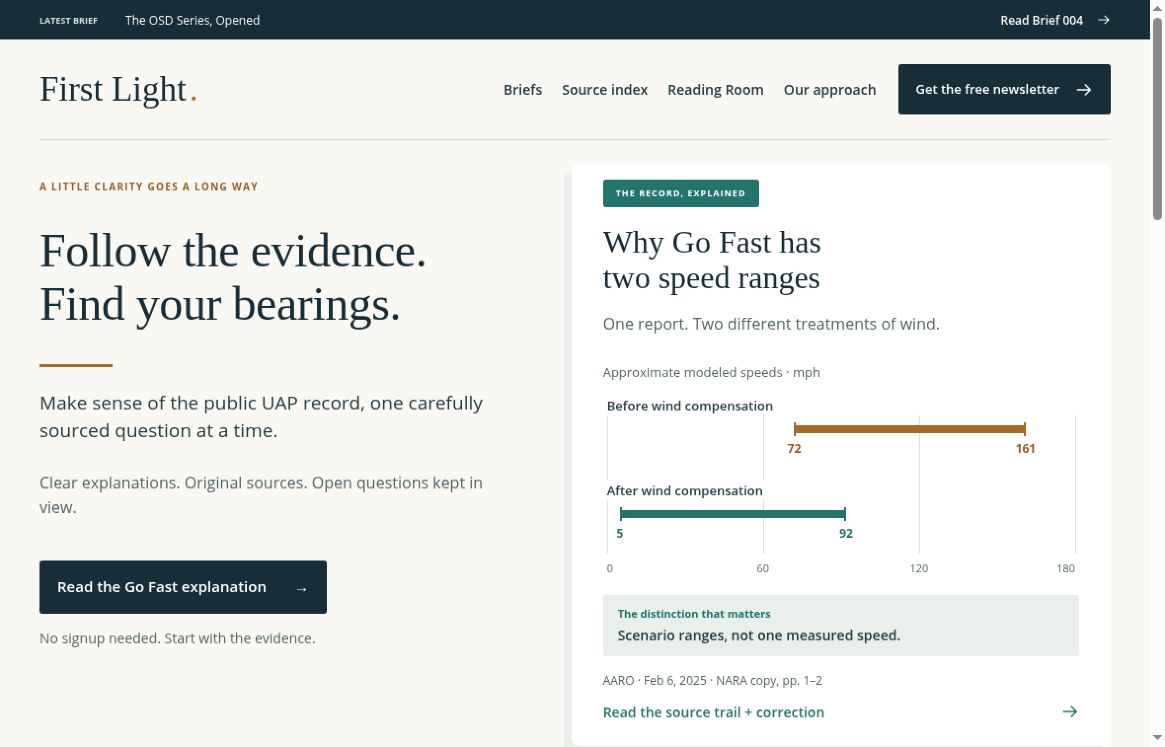Click the value 92 on the chart
This screenshot has width=1165, height=747.
(x=846, y=534)
